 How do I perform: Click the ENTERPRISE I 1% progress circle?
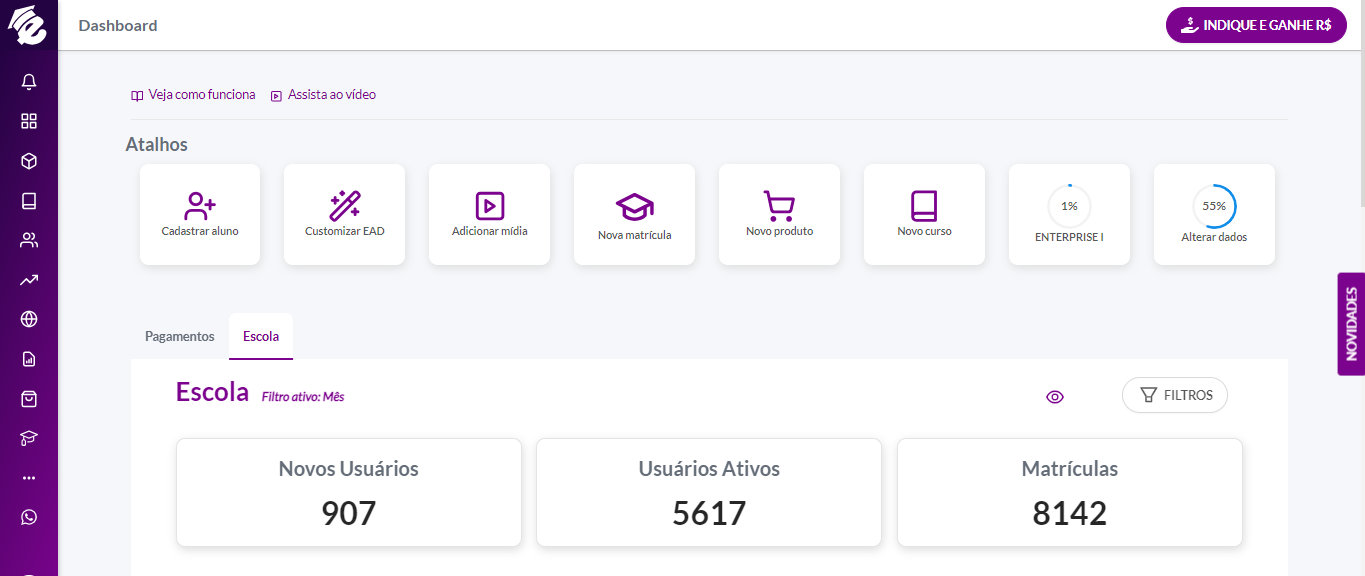click(x=1069, y=206)
